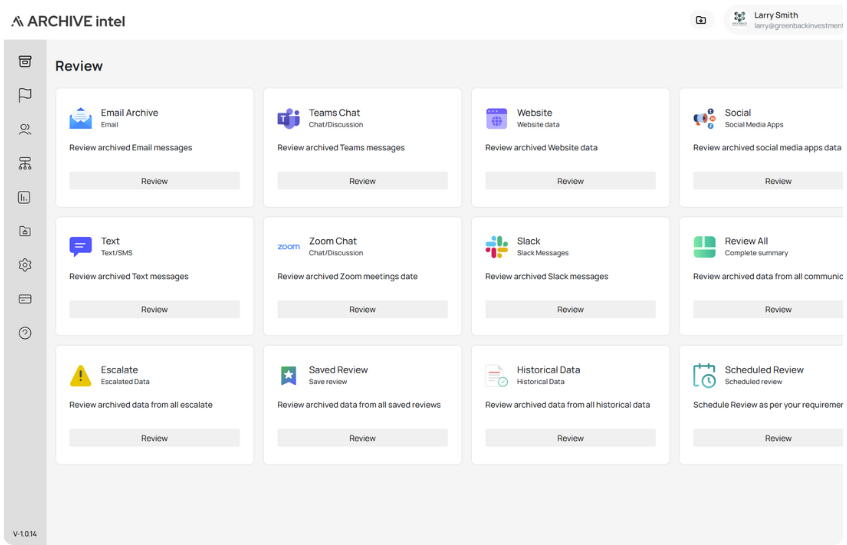847x545 pixels.
Task: Open the archive box icon in sidebar
Action: [25, 61]
